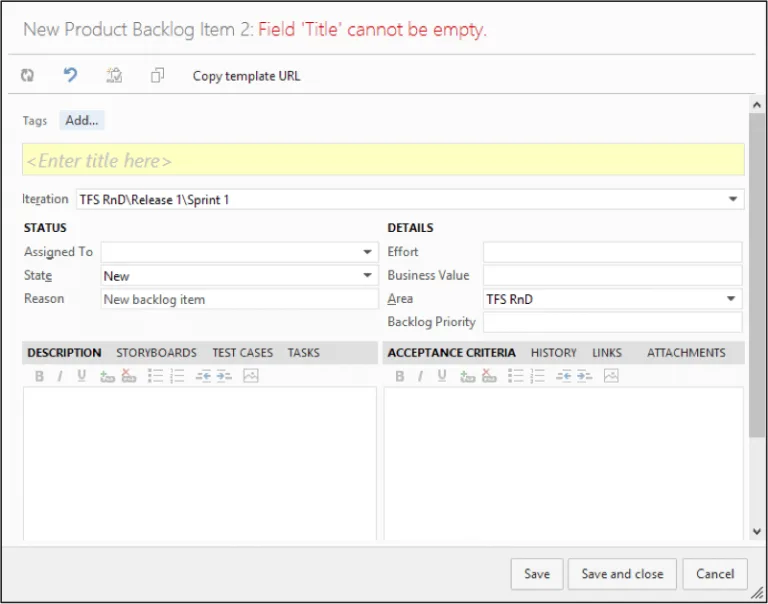Toggle Underline in Acceptance Criteria editor
The image size is (768, 604).
[x=442, y=376]
